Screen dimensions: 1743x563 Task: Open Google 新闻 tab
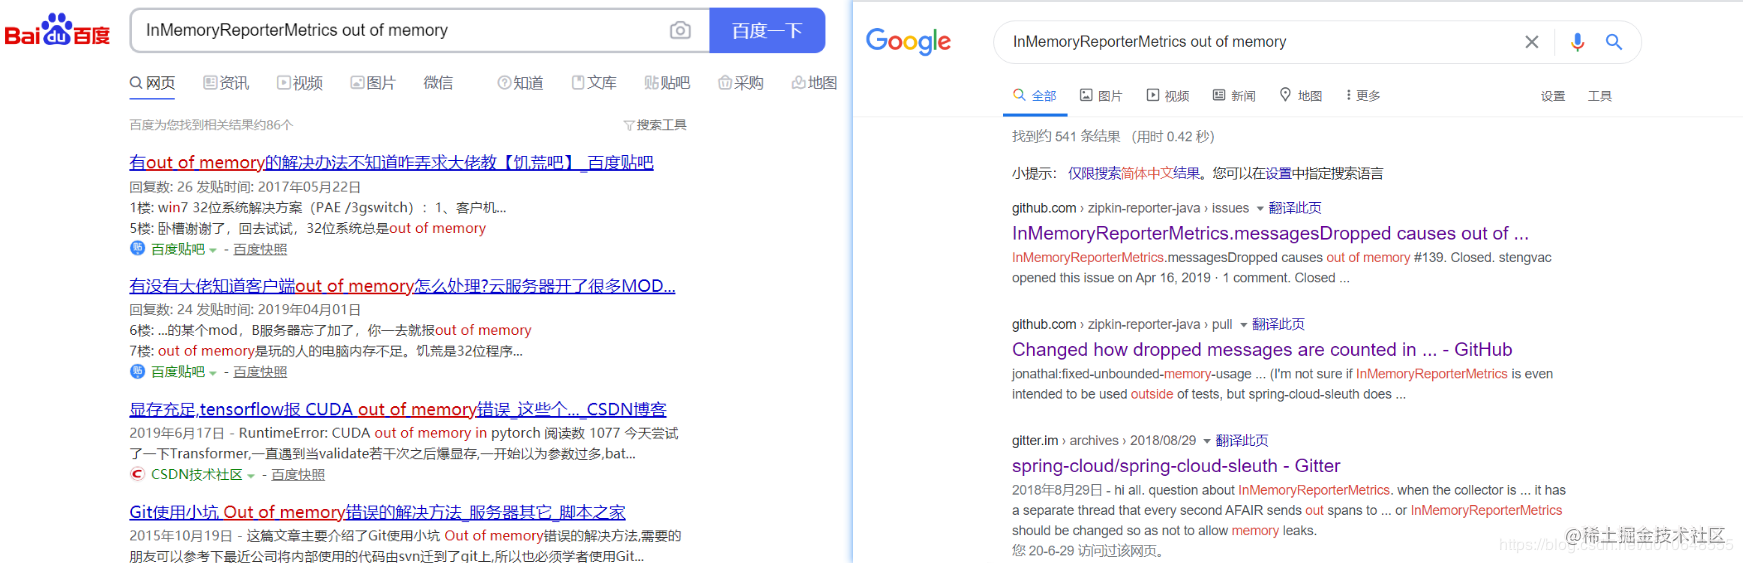pos(1234,96)
